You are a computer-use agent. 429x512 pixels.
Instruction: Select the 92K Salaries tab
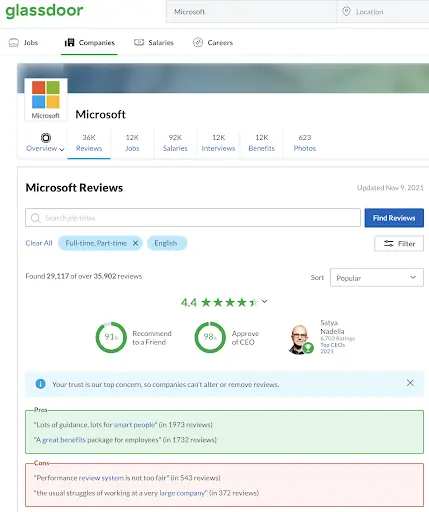coord(175,143)
